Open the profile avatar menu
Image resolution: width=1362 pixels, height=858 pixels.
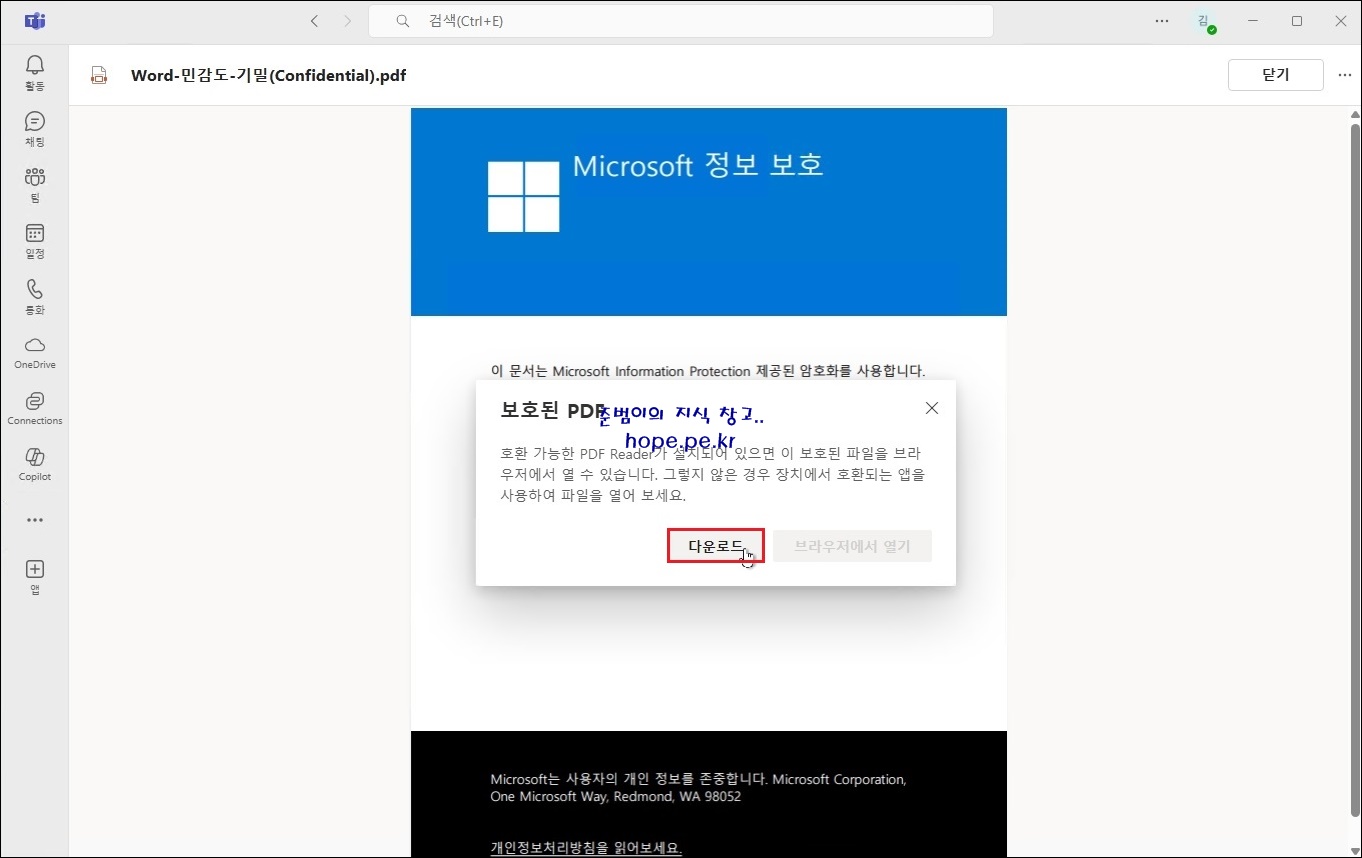(1205, 21)
